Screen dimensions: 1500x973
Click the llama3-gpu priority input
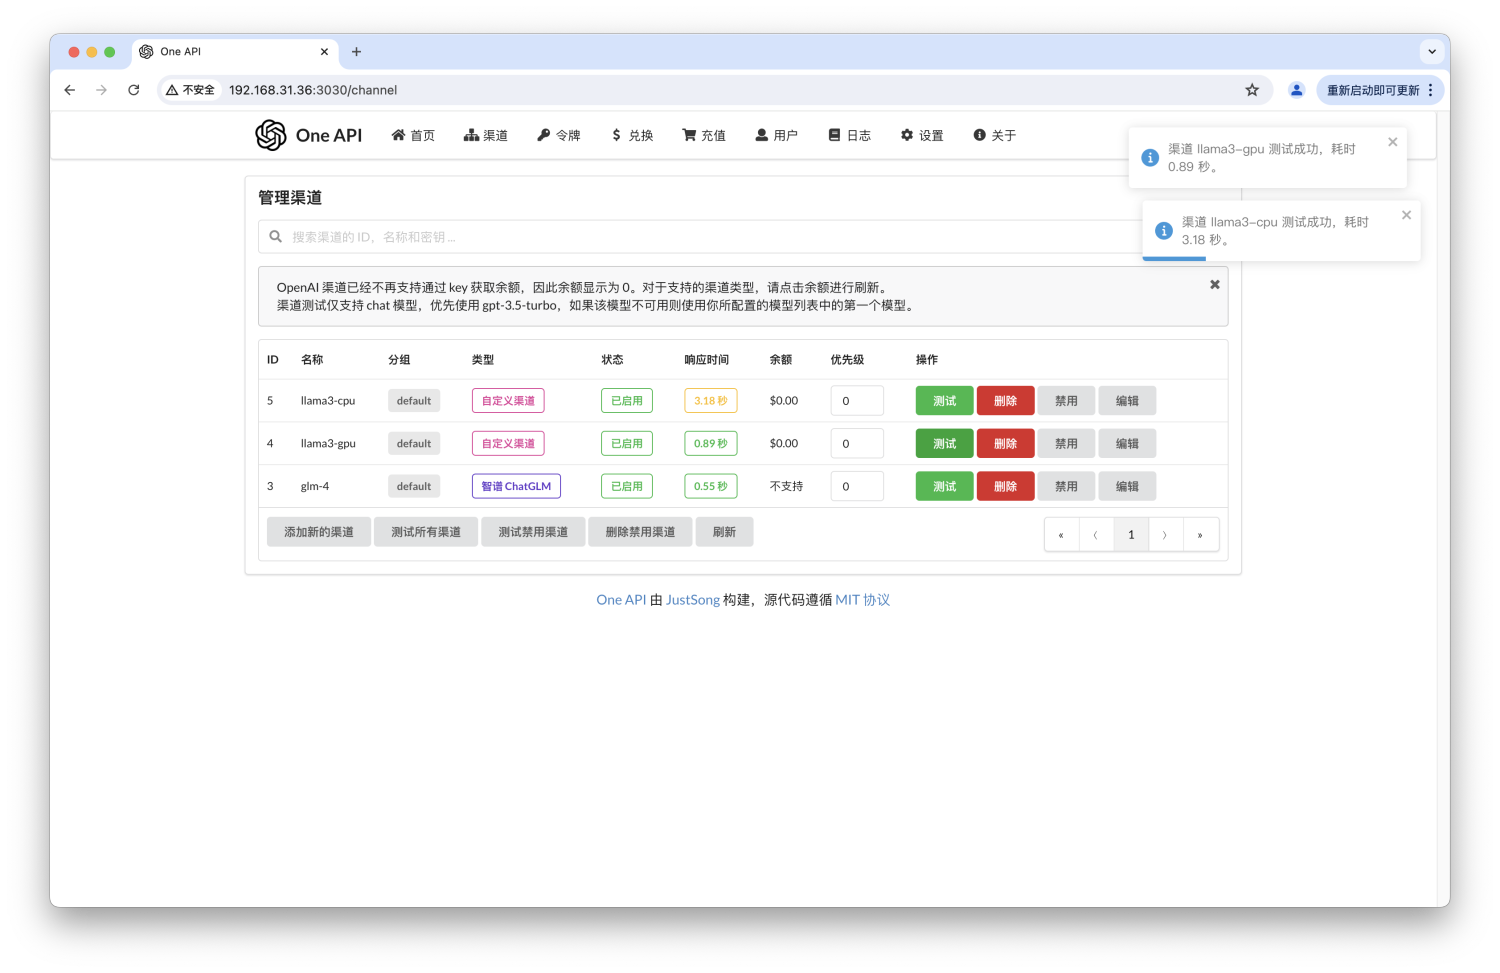click(x=857, y=444)
